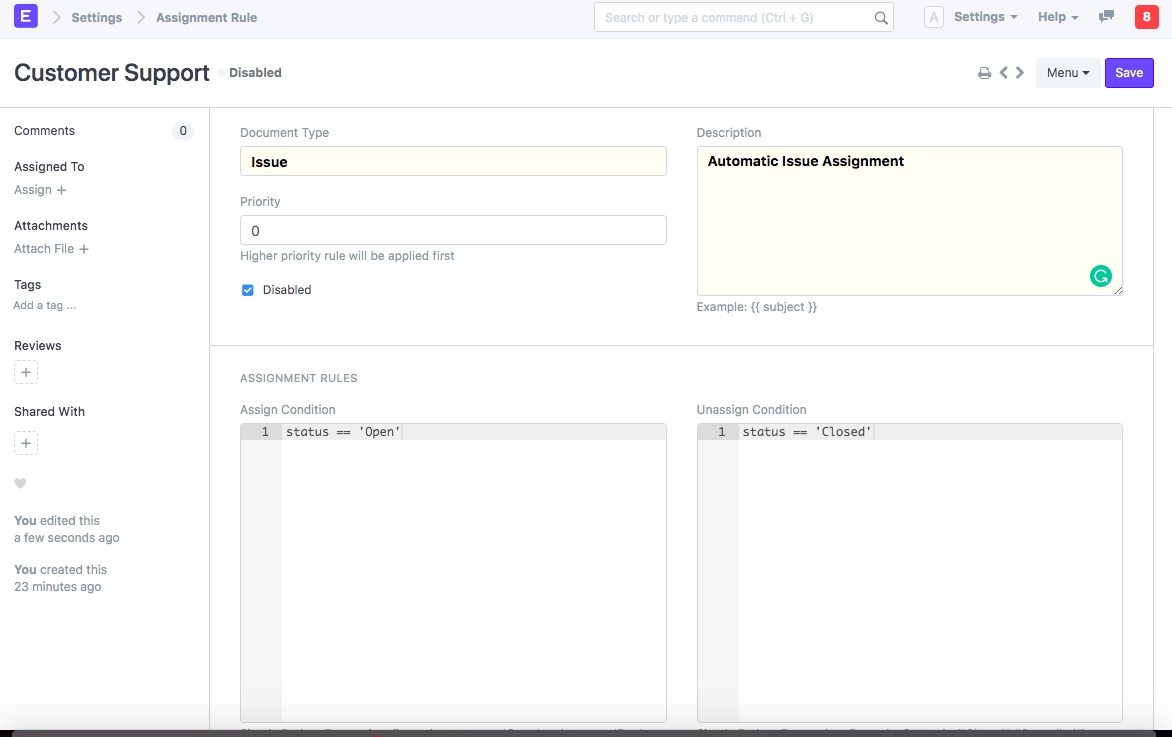Viewport: 1172px width, 737px height.
Task: Click the Grammarly icon in Description
Action: click(1100, 276)
